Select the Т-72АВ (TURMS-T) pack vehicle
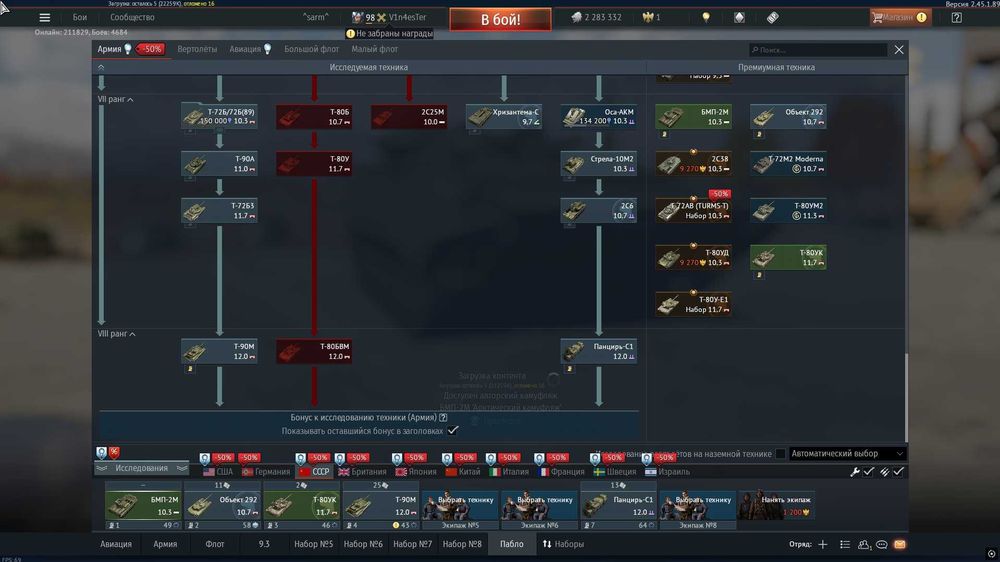This screenshot has height=562, width=1000. (x=693, y=211)
